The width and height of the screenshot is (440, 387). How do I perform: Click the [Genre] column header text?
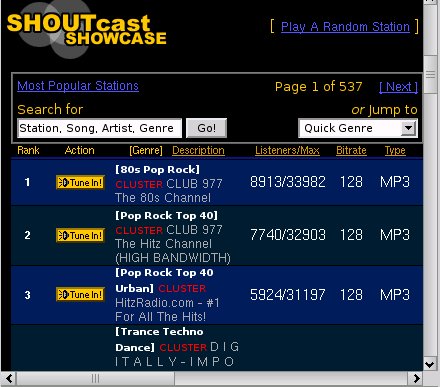[x=146, y=150]
